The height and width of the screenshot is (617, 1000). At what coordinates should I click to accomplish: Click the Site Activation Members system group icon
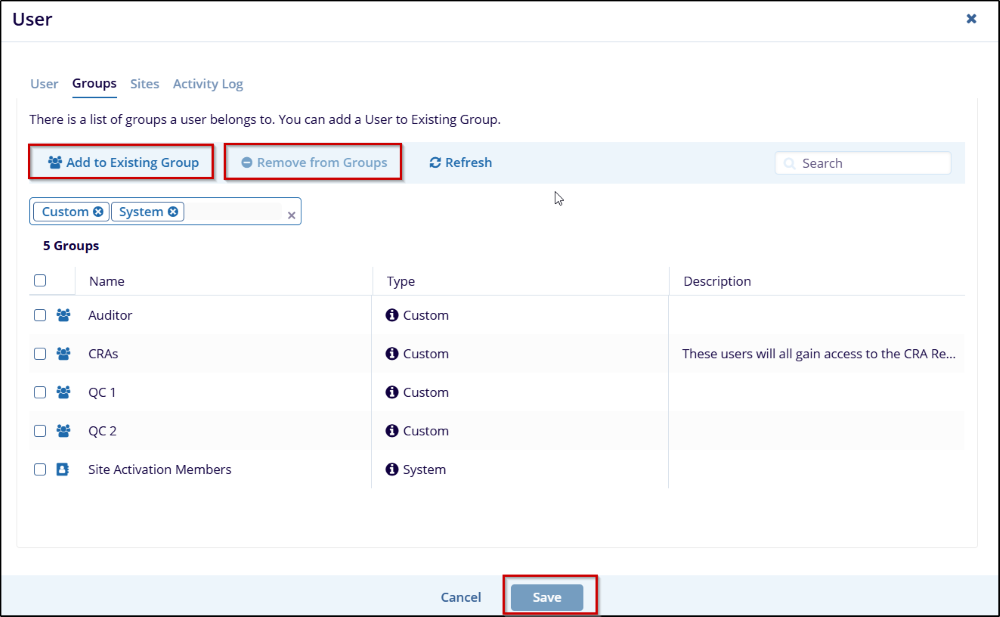click(64, 469)
